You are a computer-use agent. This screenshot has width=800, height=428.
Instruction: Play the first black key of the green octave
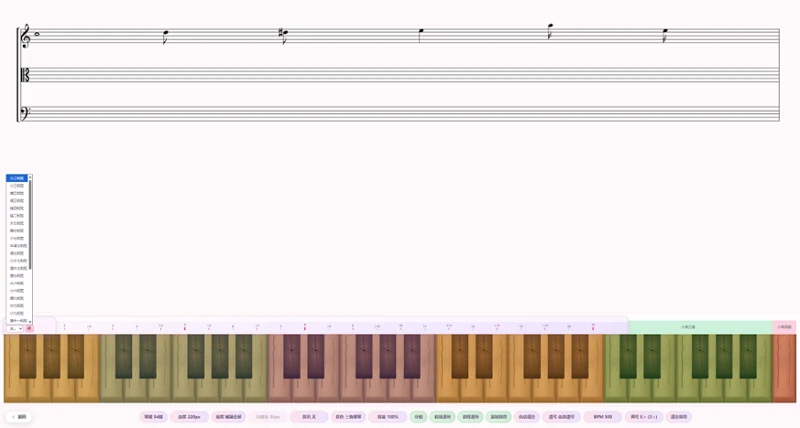(628, 356)
